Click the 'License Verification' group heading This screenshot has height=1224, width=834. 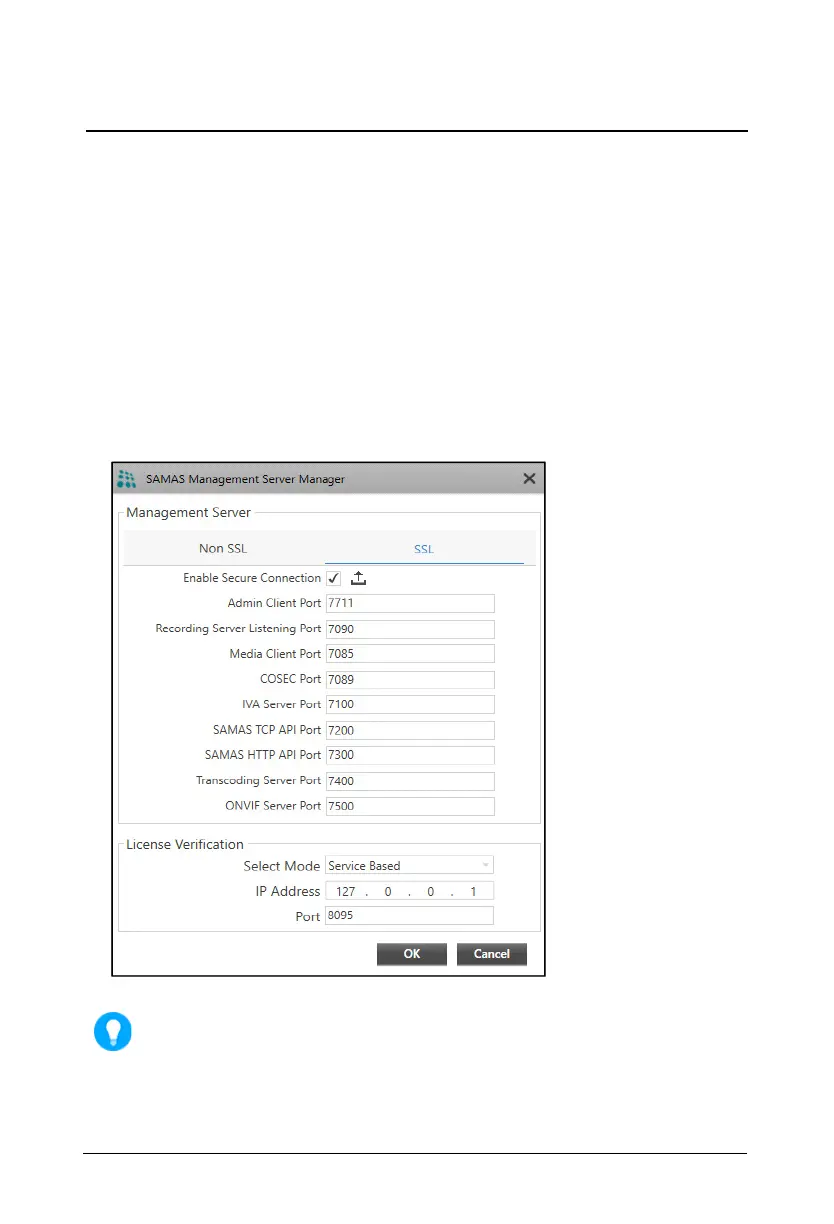click(185, 845)
